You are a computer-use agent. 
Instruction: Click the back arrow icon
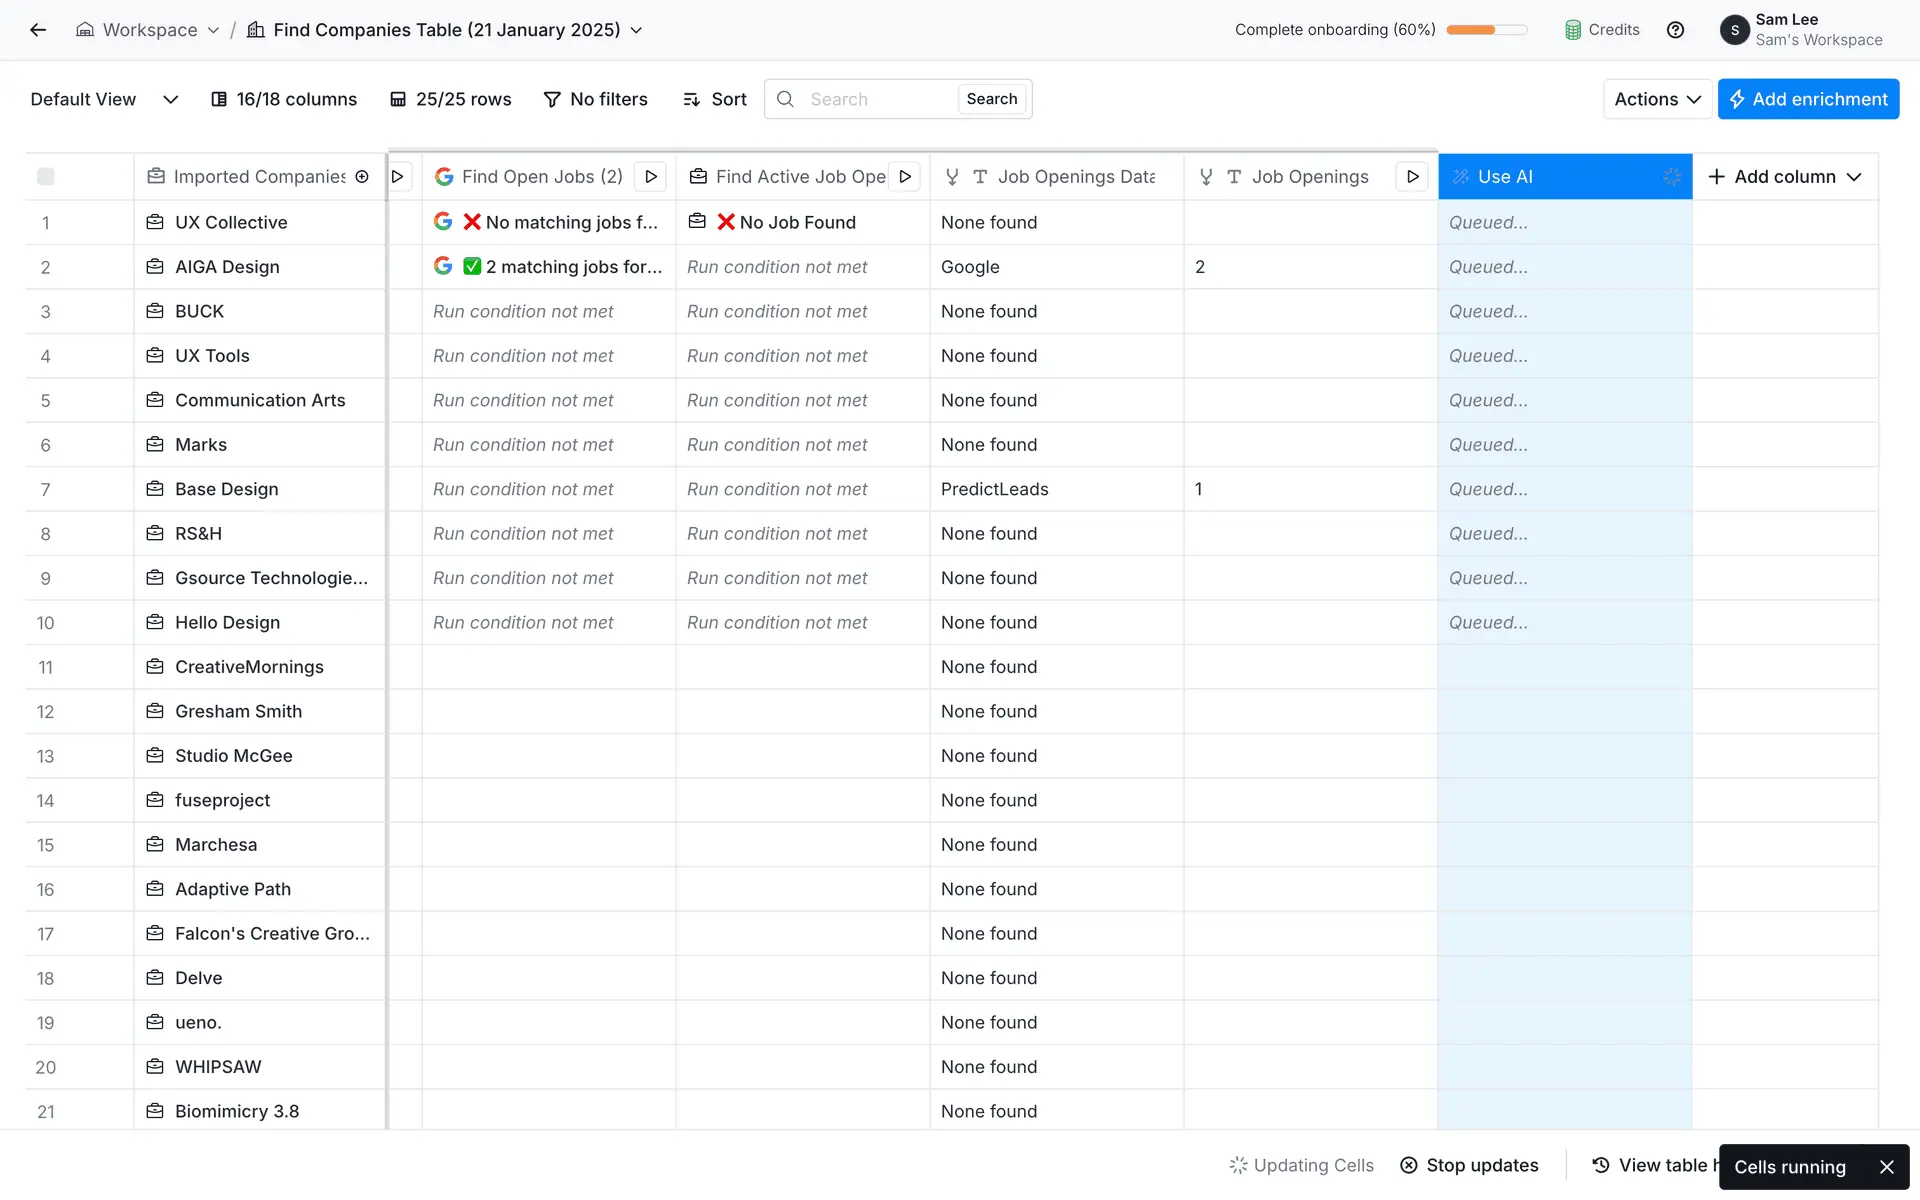(x=38, y=30)
